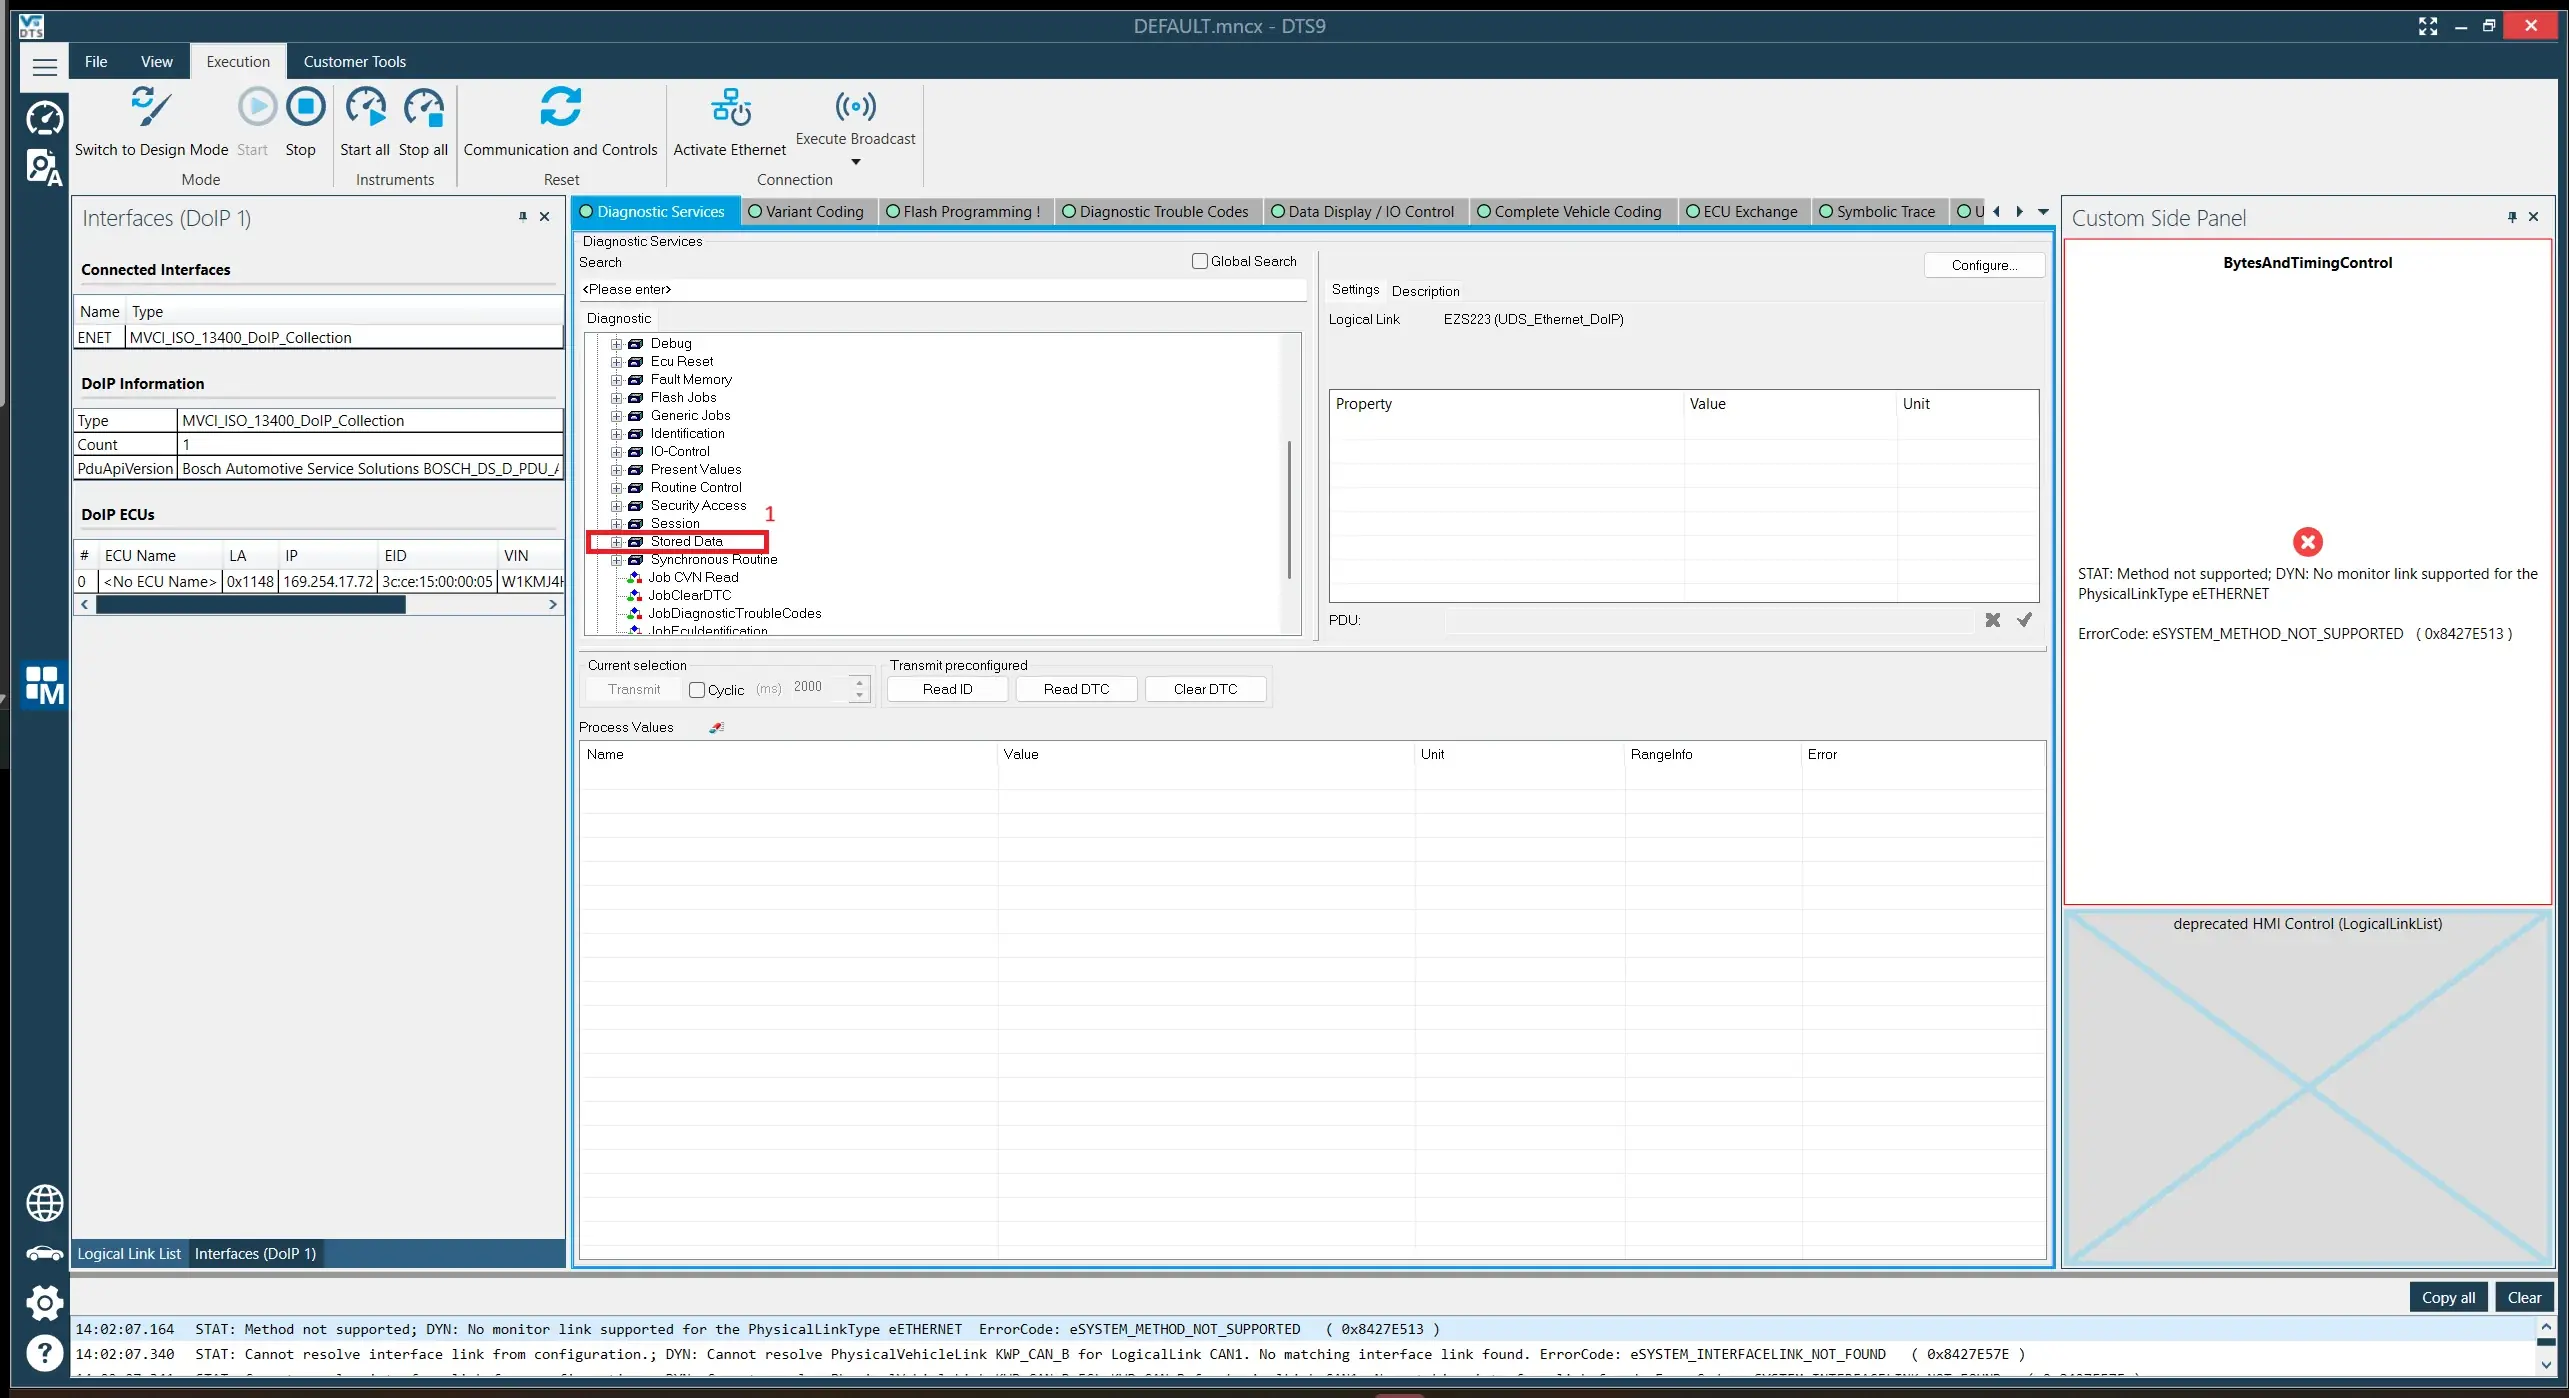Click Execute Broadcast icon
Screen dimensions: 2569x1398
856,105
